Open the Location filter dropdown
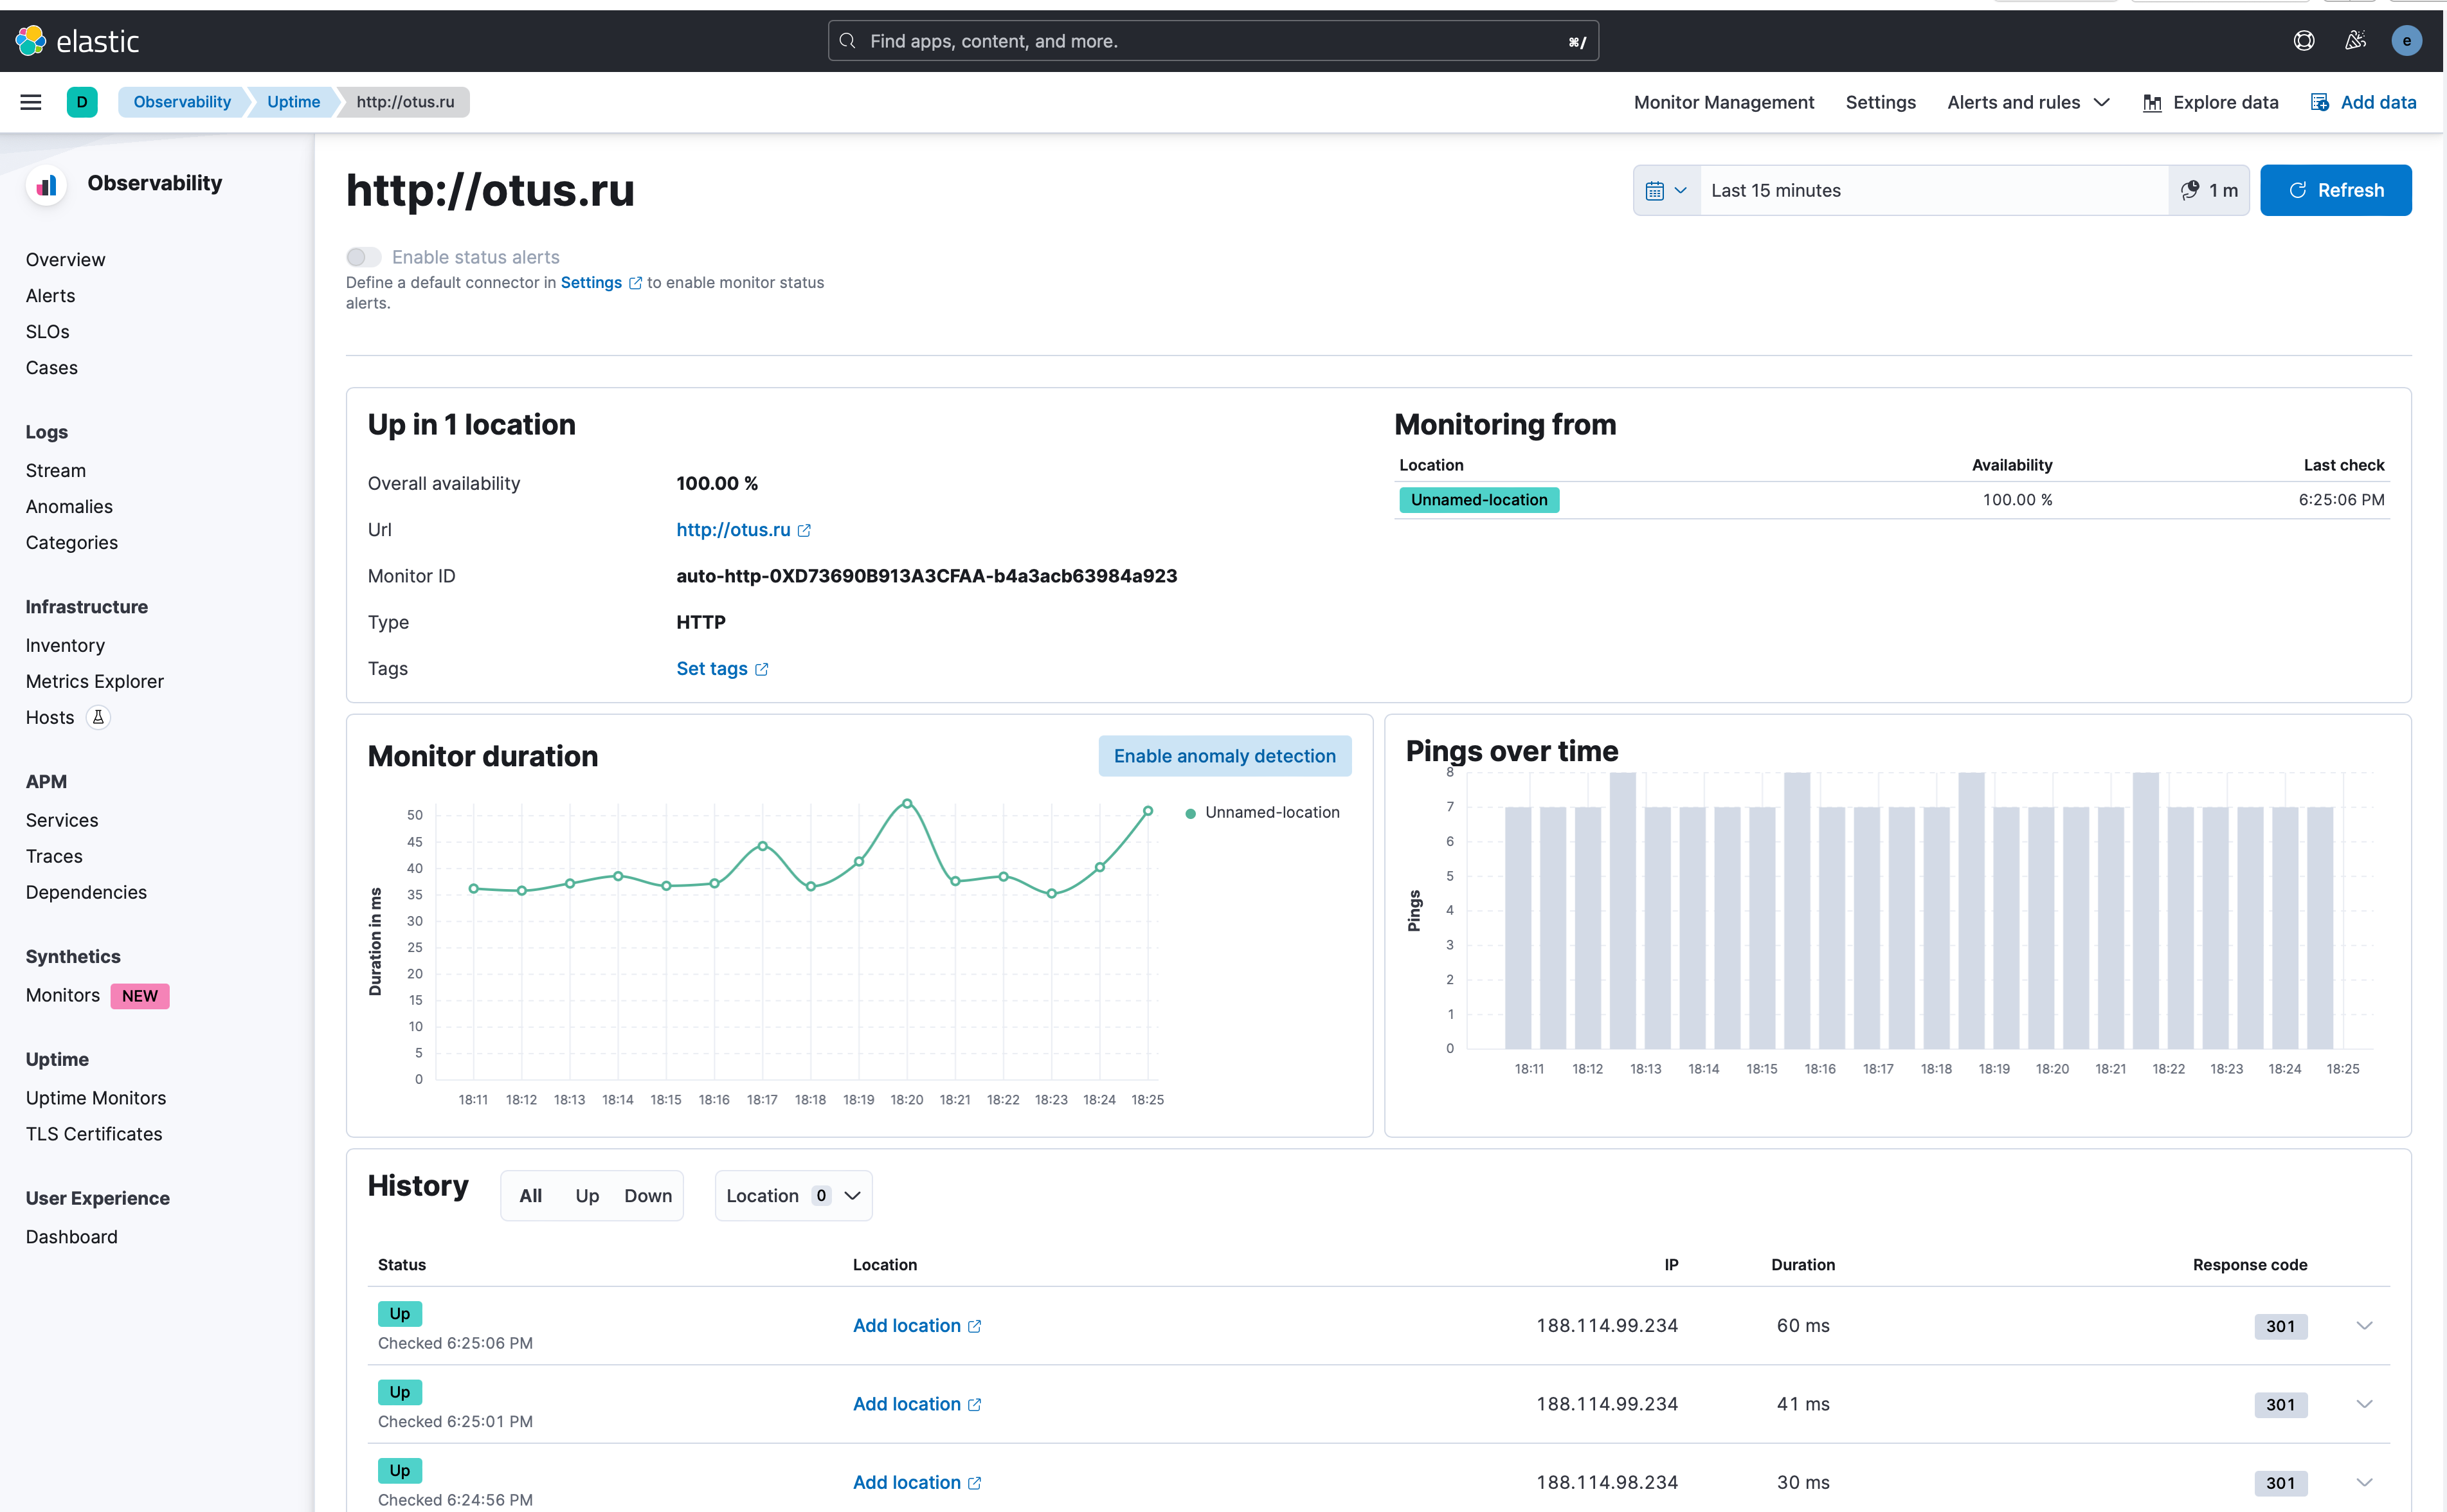 [x=793, y=1196]
